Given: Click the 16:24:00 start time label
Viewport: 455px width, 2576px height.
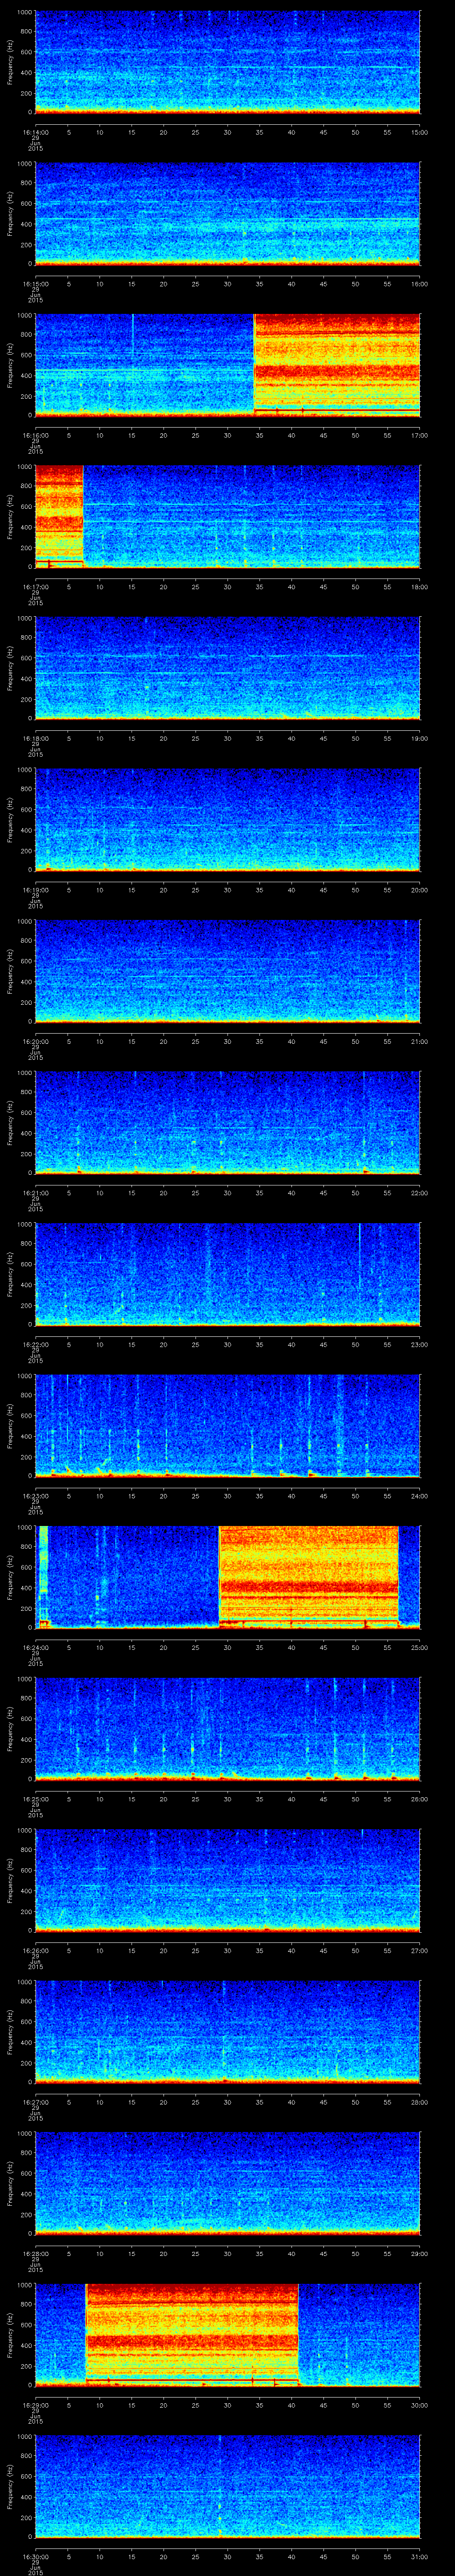Looking at the screenshot, I should [x=35, y=1647].
